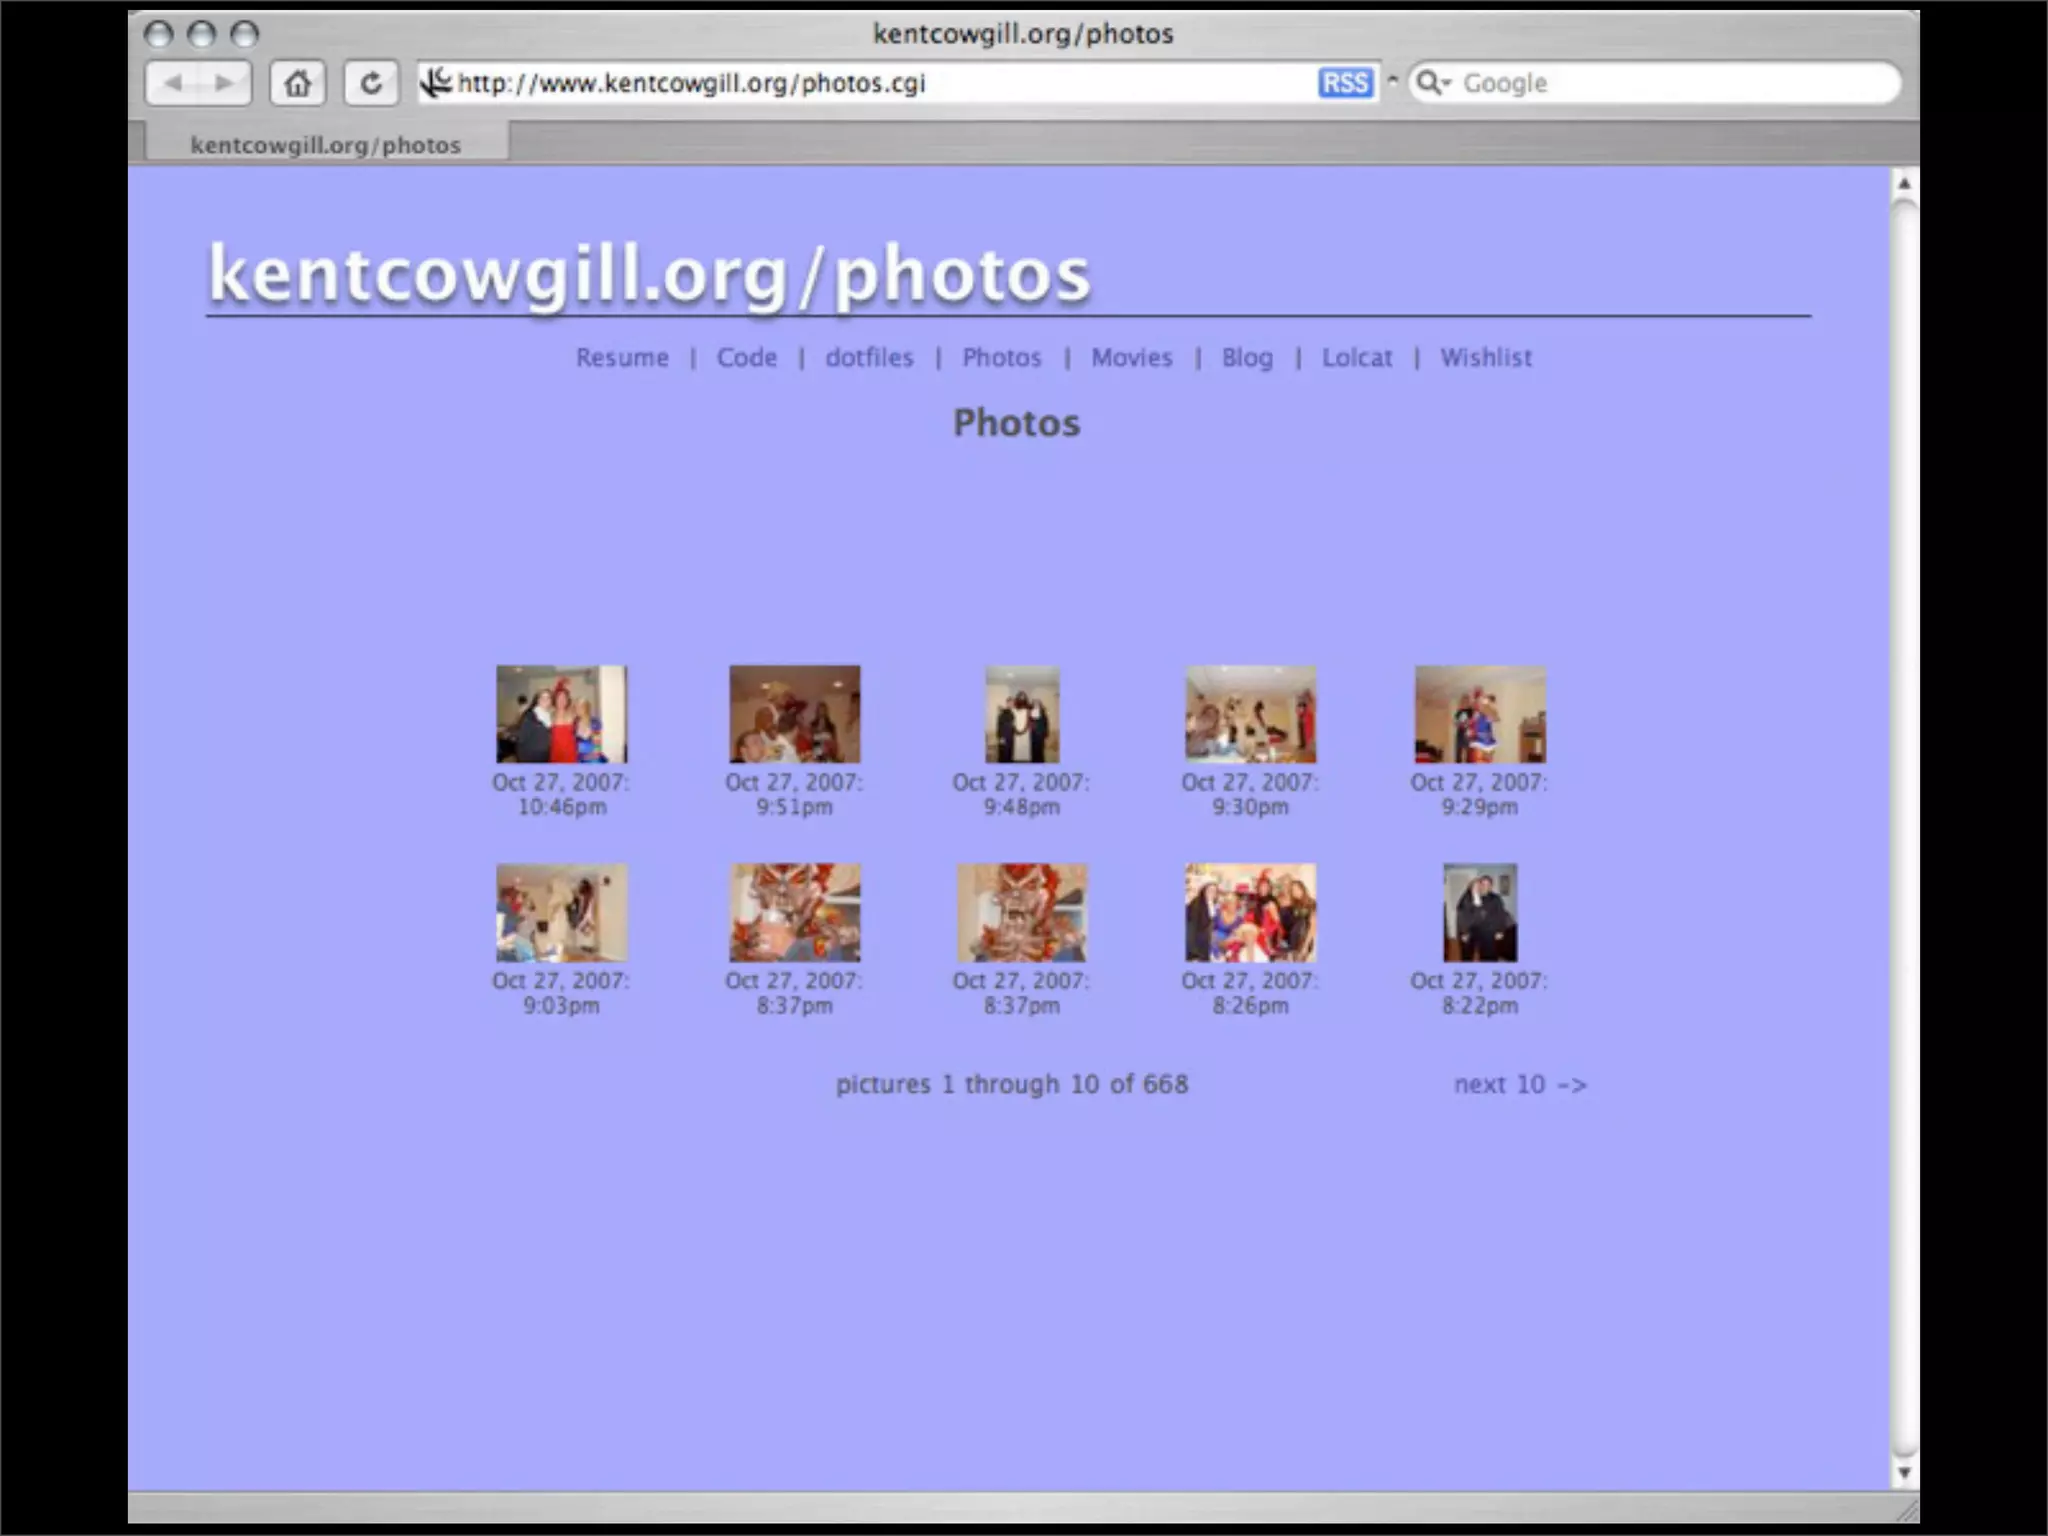
Task: Go back with the browser back arrow
Action: click(x=173, y=83)
